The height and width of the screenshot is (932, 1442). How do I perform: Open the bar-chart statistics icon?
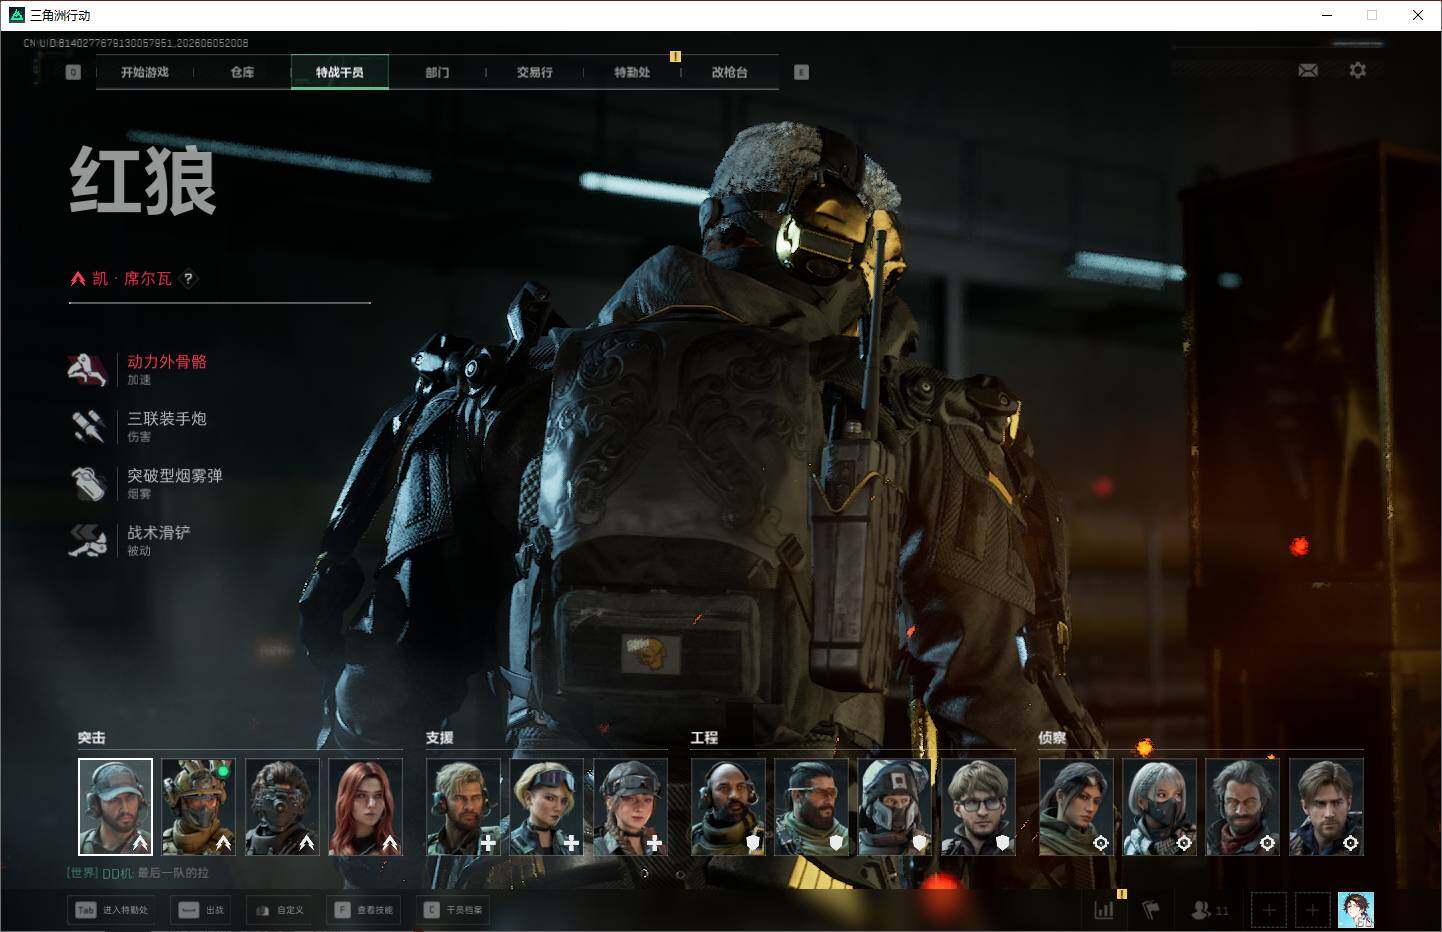click(x=1104, y=910)
